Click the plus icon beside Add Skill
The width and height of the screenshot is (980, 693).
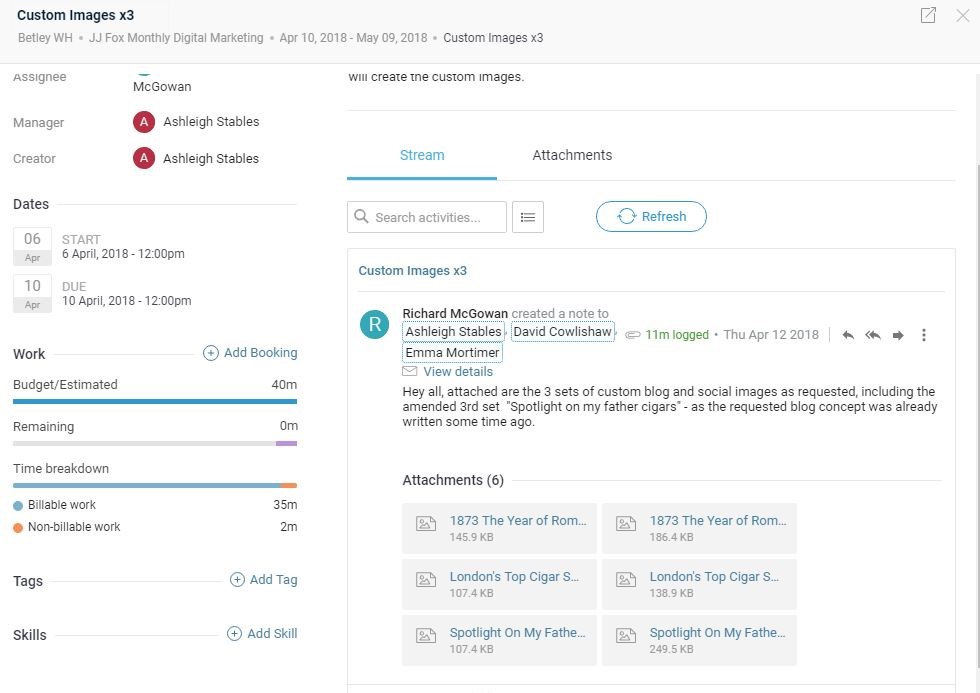pyautogui.click(x=234, y=634)
